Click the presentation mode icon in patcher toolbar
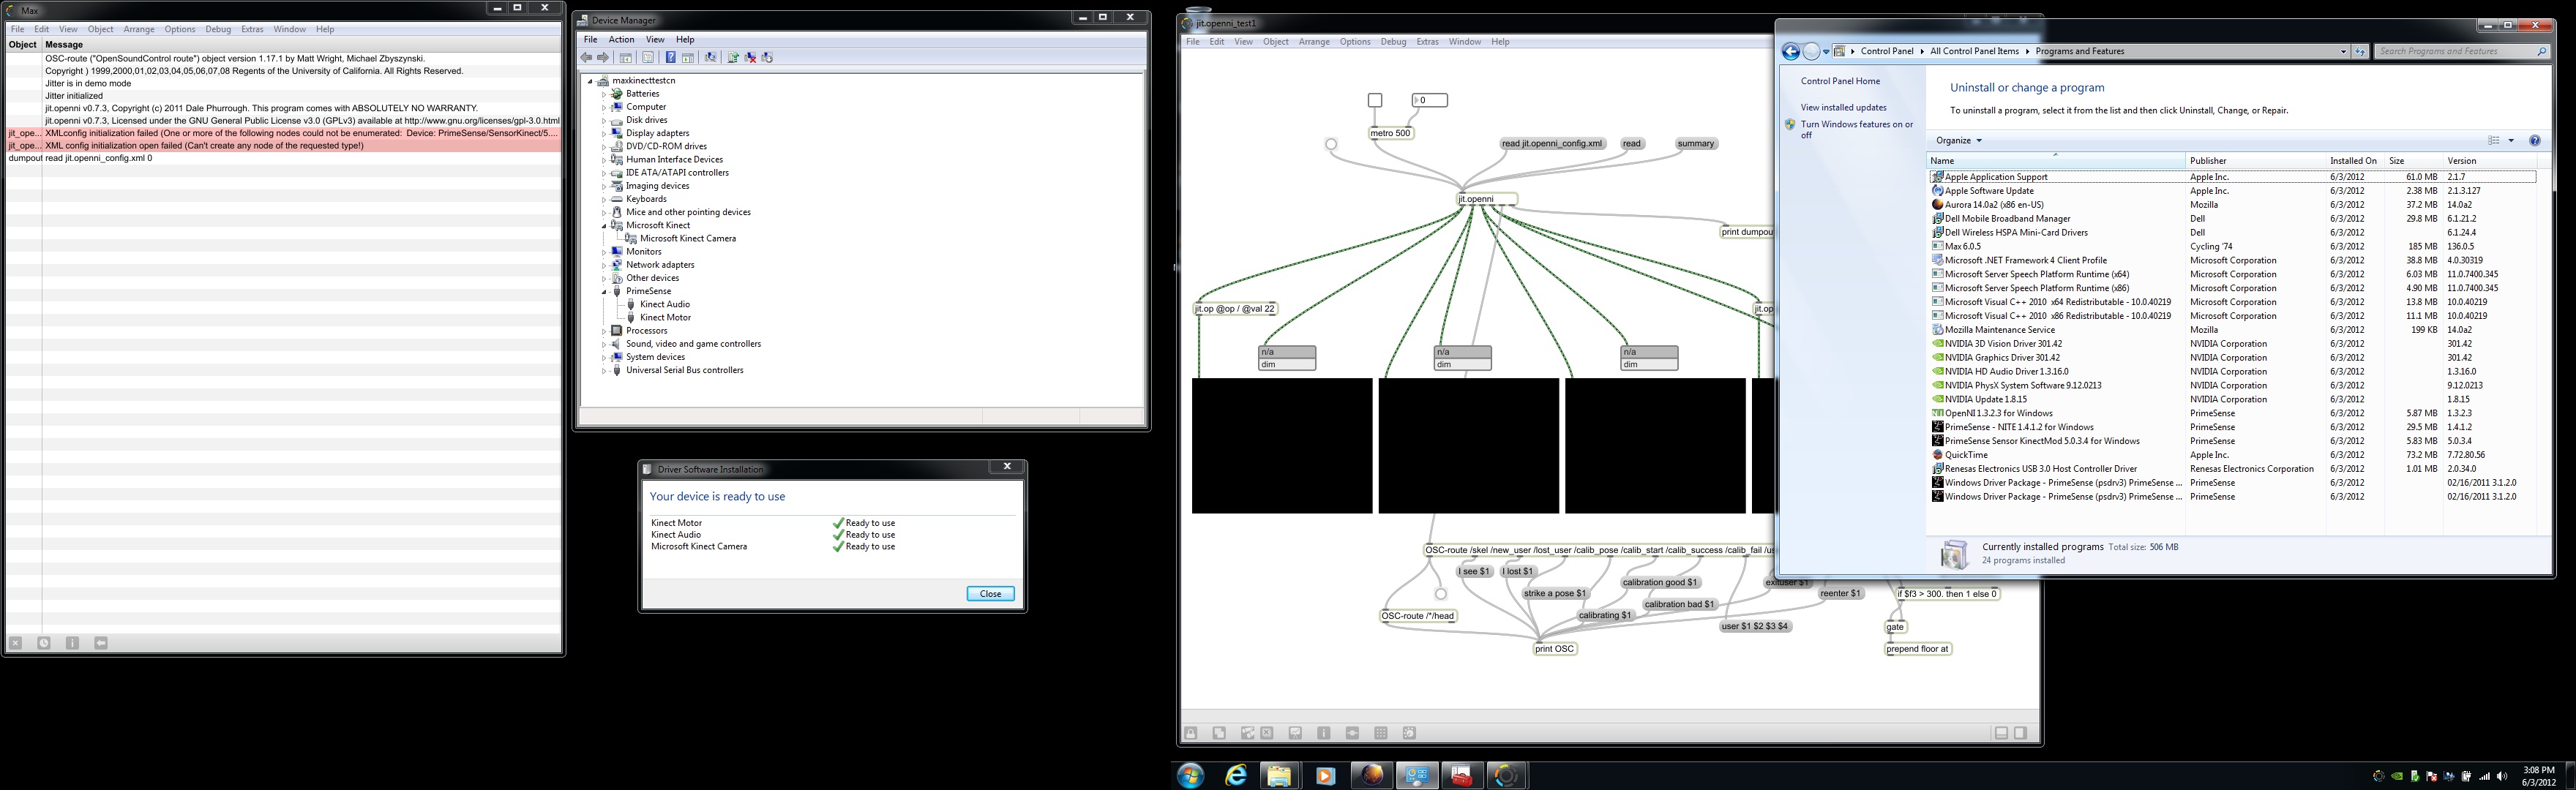 pyautogui.click(x=1295, y=733)
